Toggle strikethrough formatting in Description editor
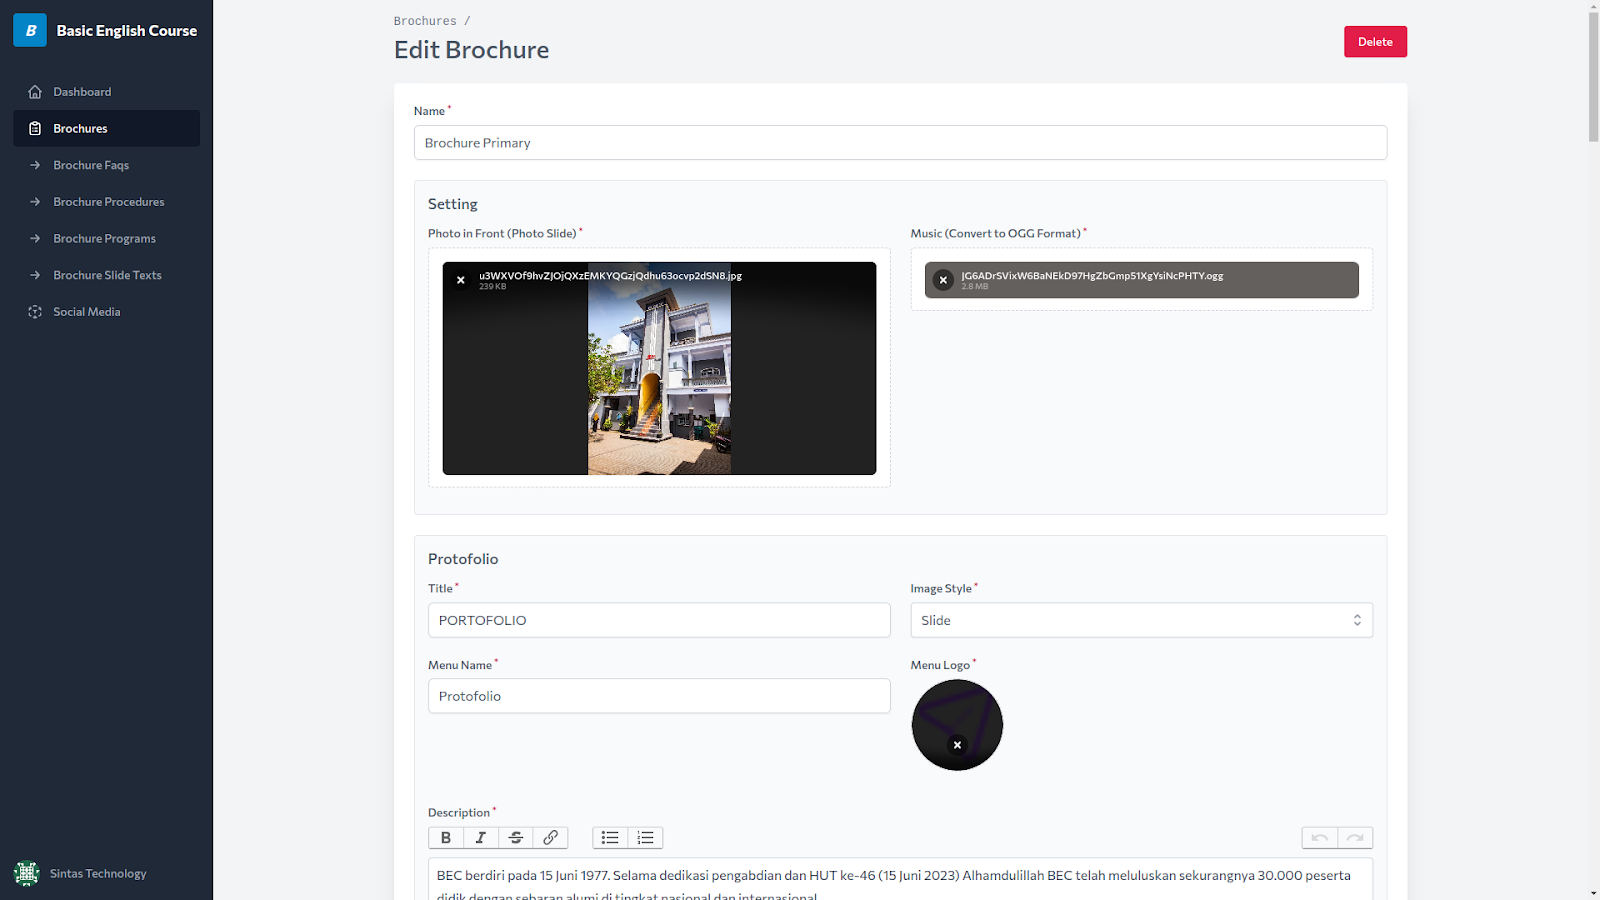1600x900 pixels. pyautogui.click(x=516, y=838)
